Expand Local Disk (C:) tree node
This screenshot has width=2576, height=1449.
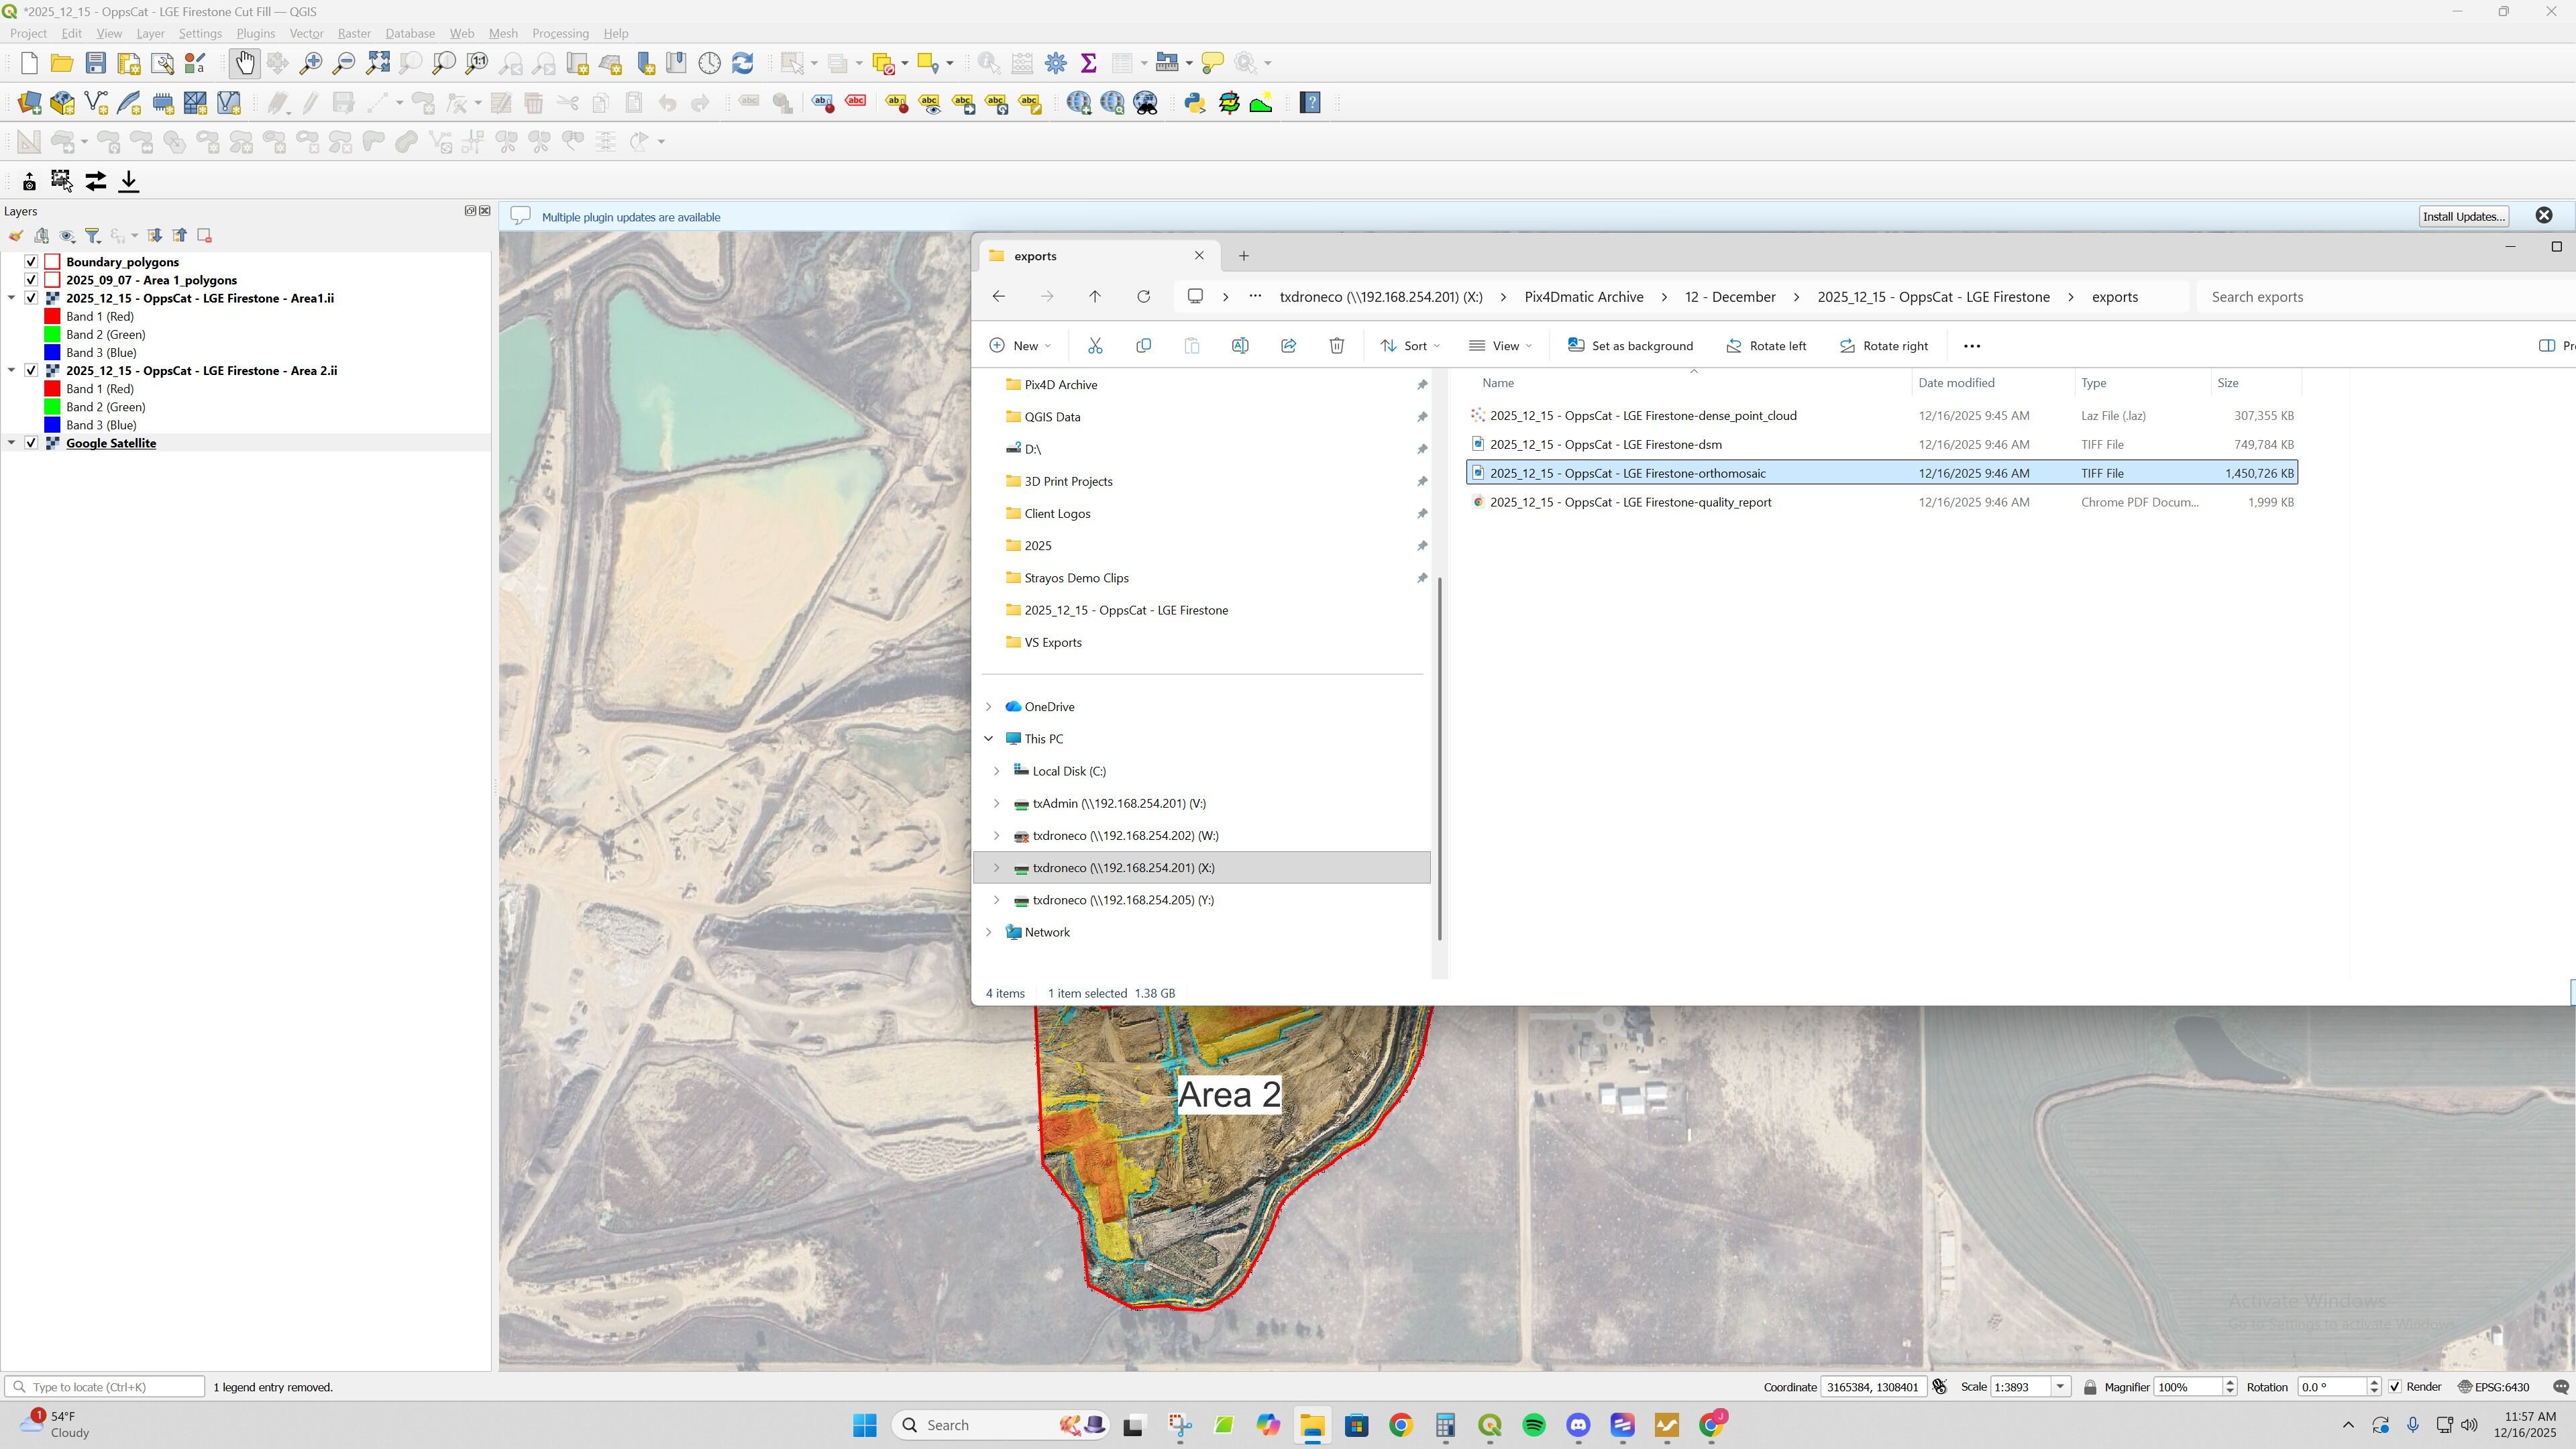point(997,771)
